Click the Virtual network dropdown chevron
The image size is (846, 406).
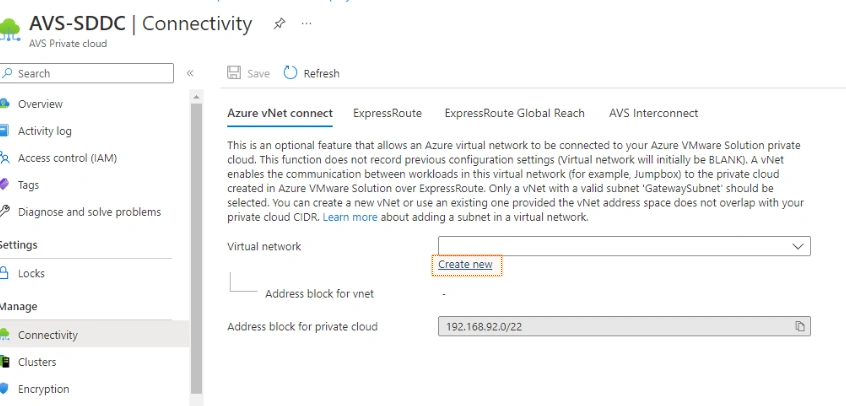[x=797, y=246]
